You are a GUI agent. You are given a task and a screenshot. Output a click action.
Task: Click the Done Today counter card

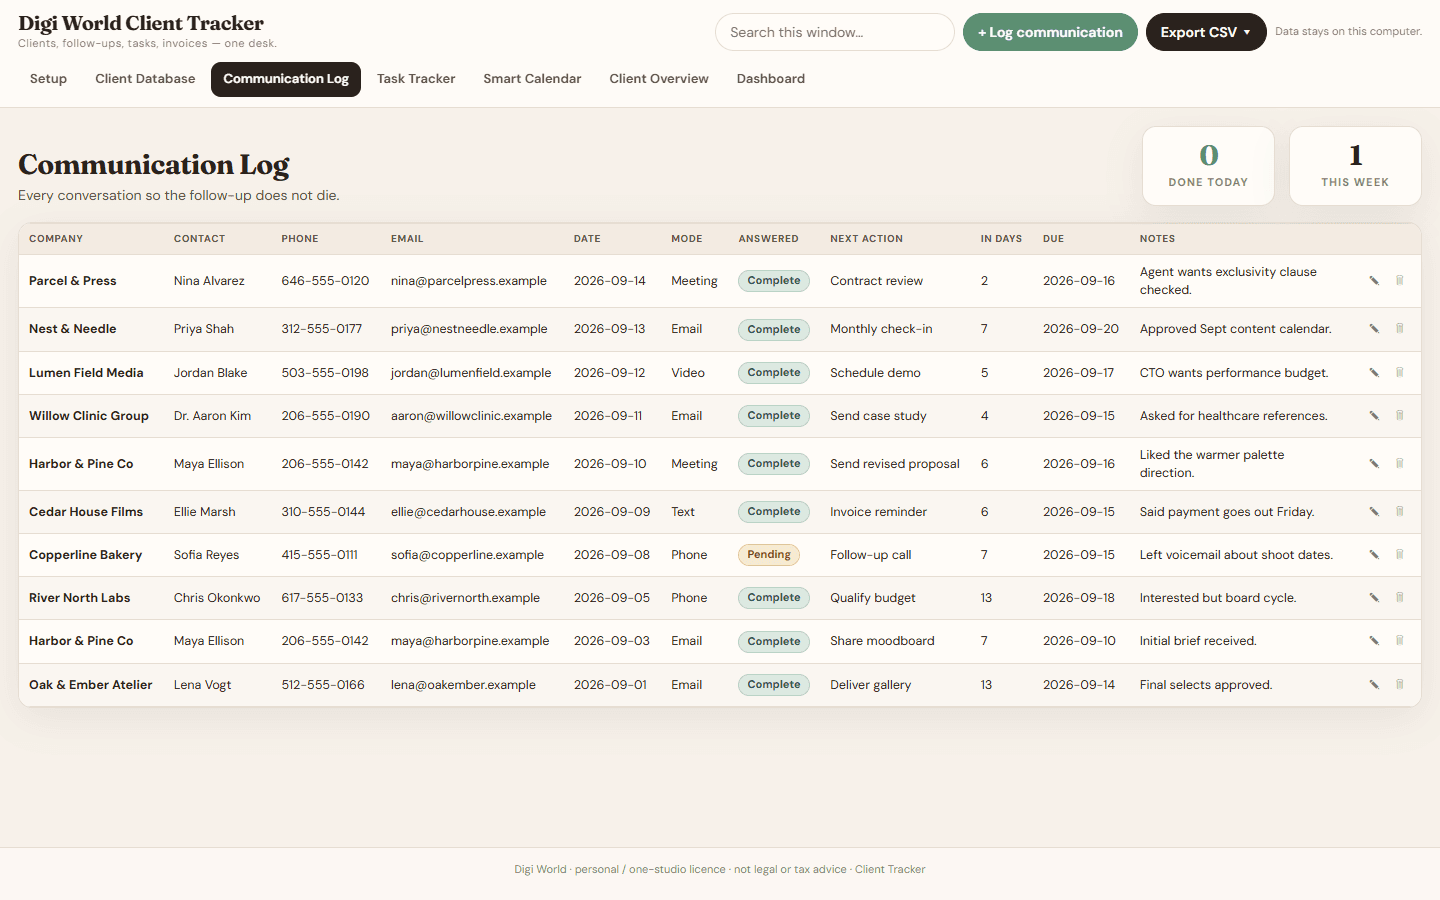pos(1208,166)
